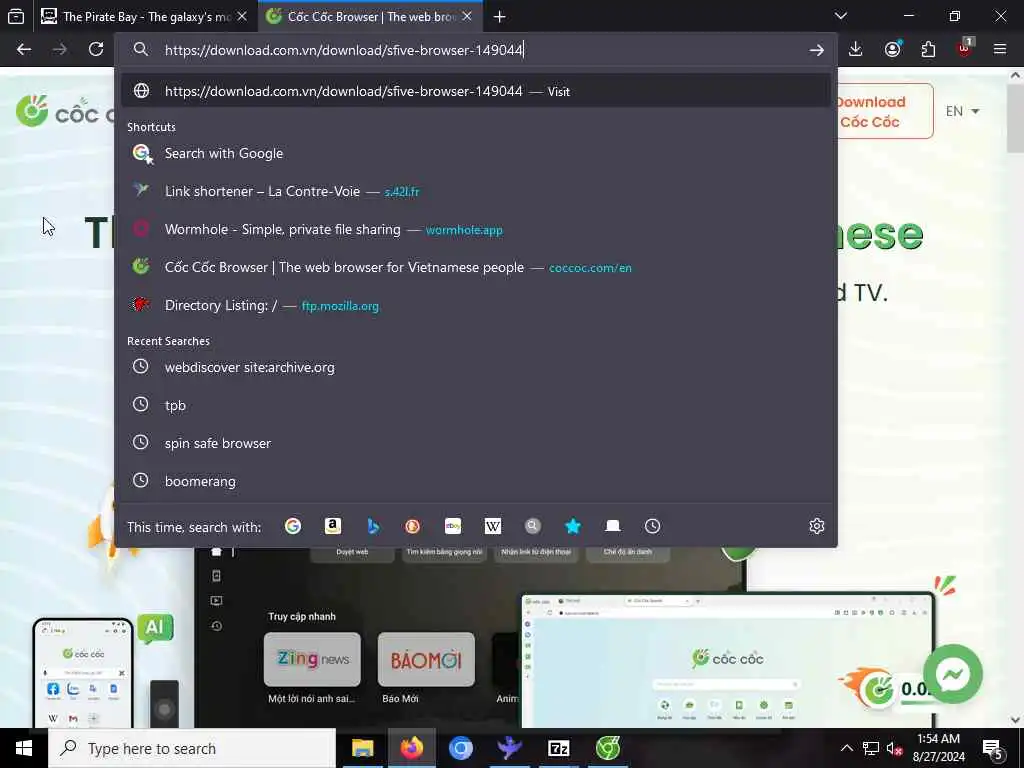This screenshot has width=1024, height=768.
Task: Open Directory Listing ftp.mozilla.org suggestion
Action: pos(475,305)
